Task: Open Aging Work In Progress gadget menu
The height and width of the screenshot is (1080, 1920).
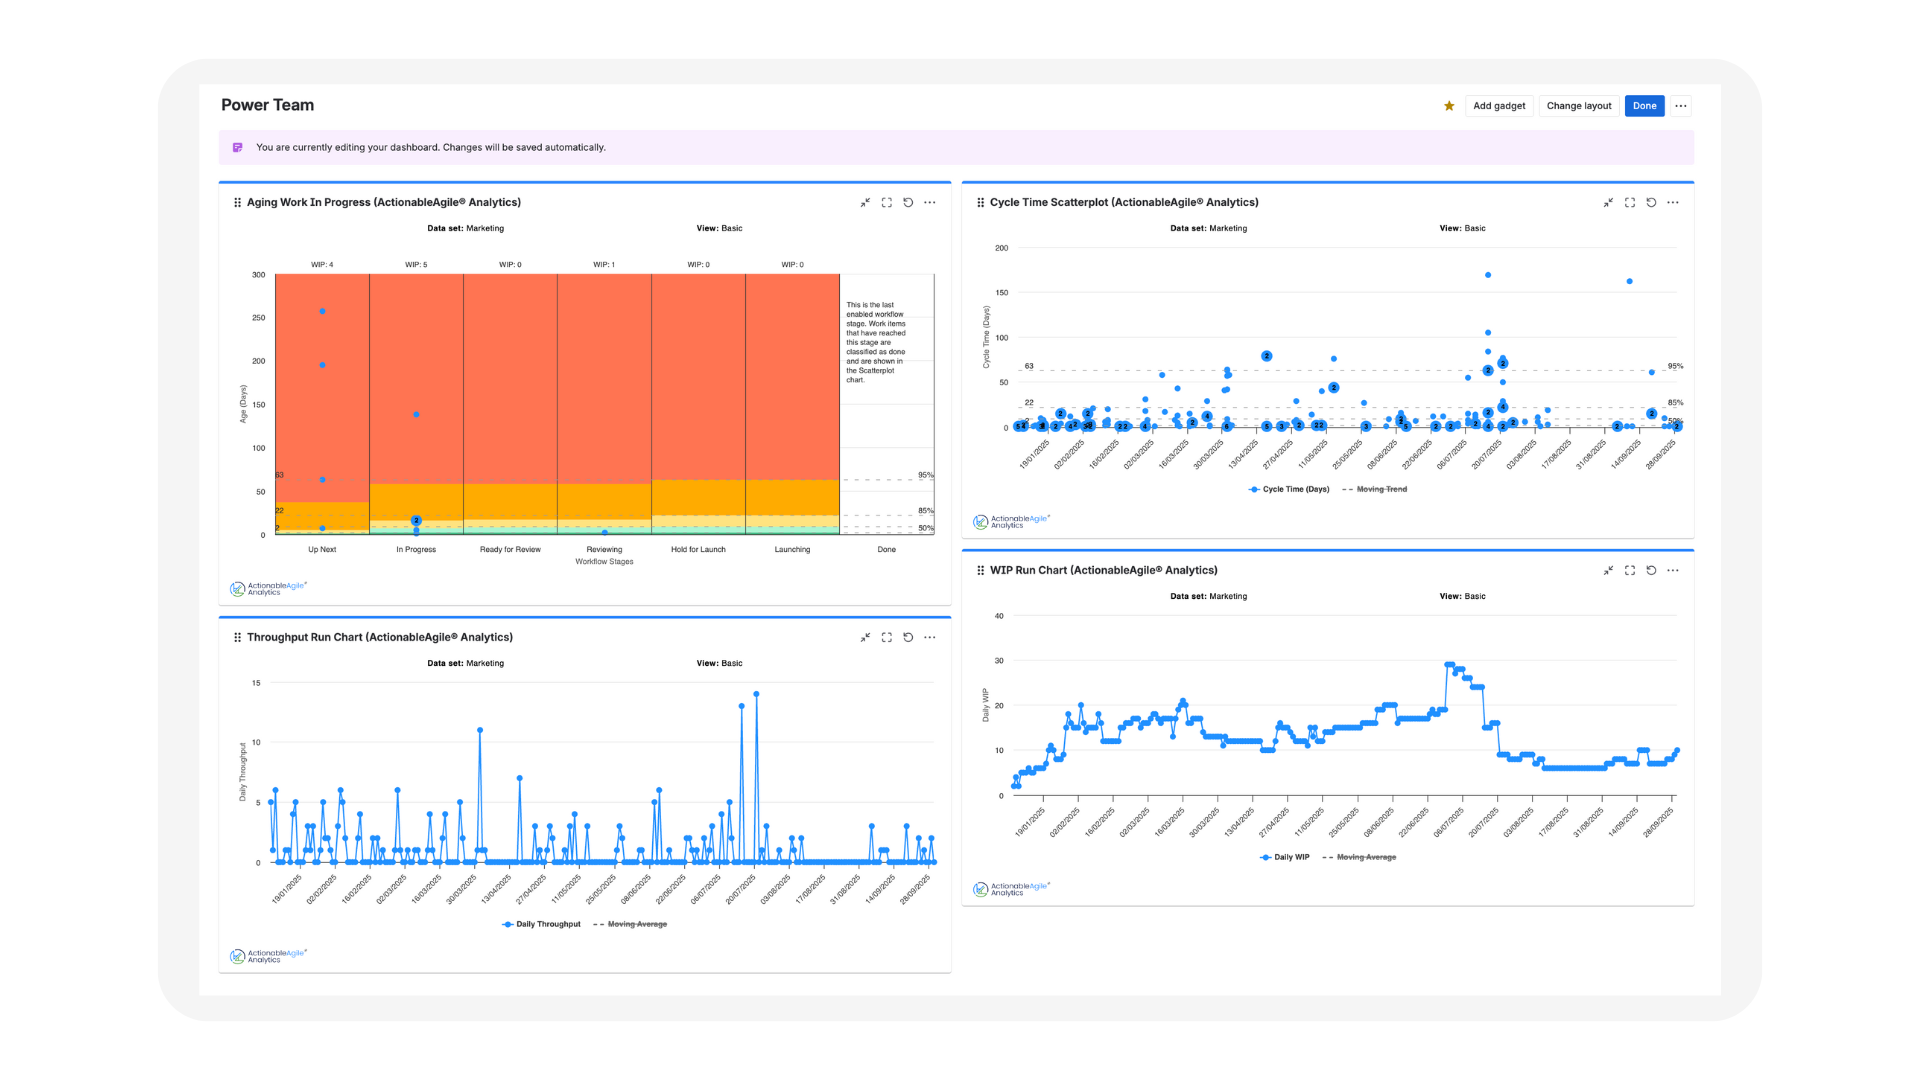Action: [x=930, y=203]
